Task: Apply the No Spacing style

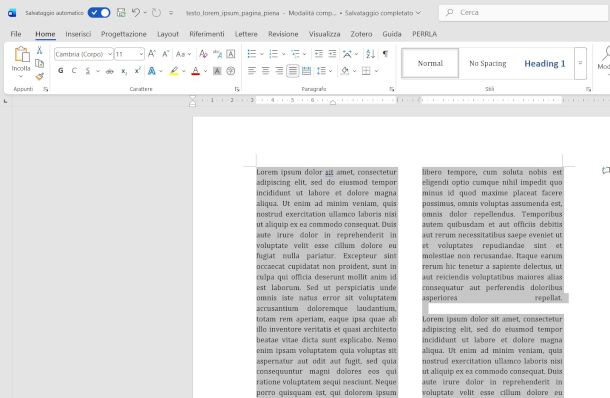Action: tap(487, 63)
